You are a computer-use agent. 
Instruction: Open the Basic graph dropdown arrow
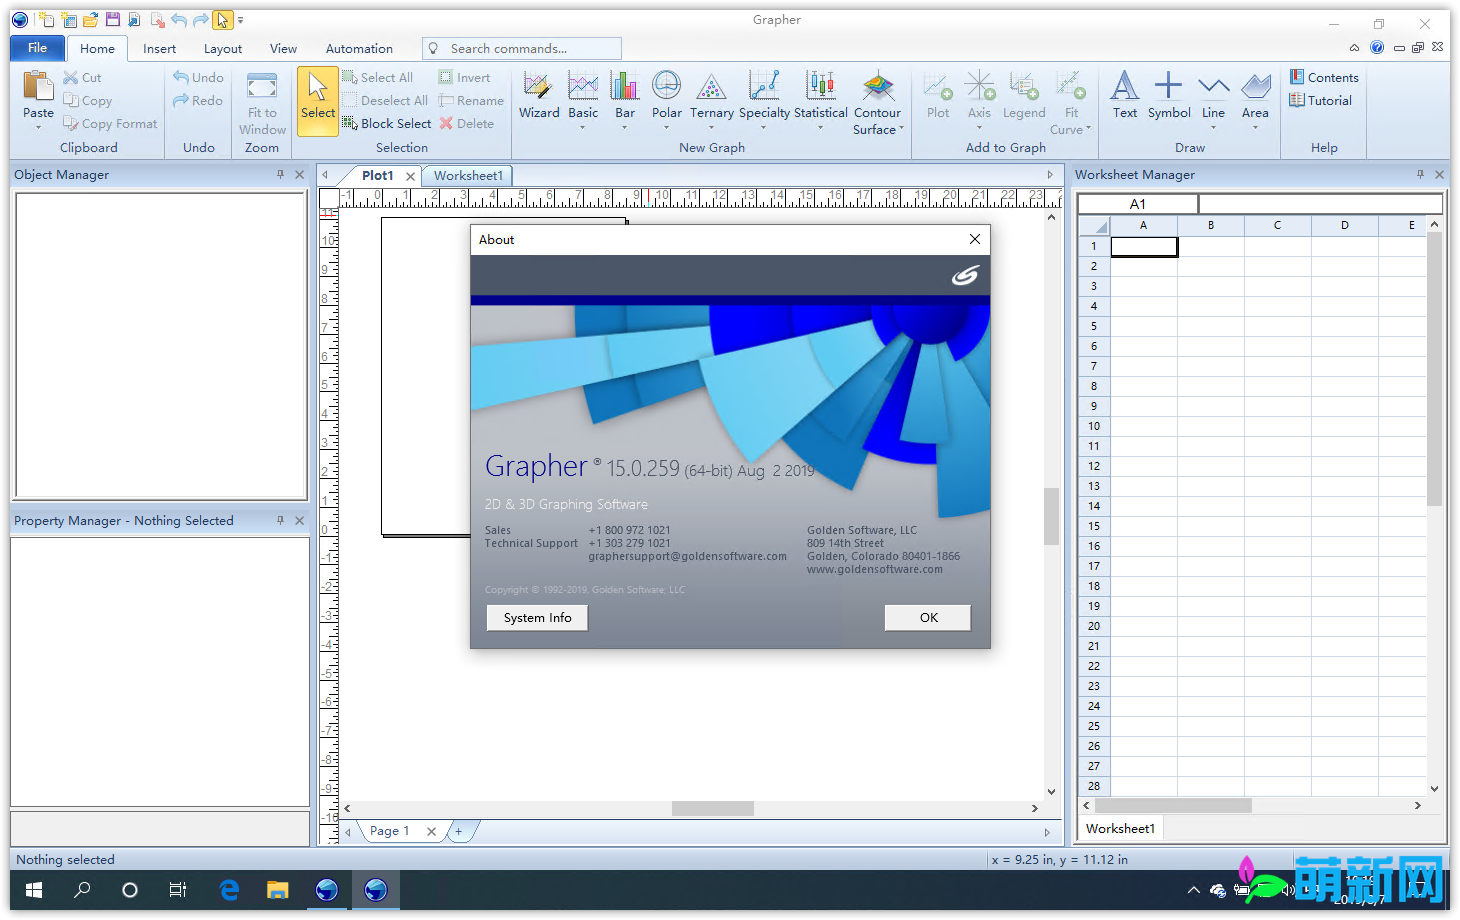(583, 127)
